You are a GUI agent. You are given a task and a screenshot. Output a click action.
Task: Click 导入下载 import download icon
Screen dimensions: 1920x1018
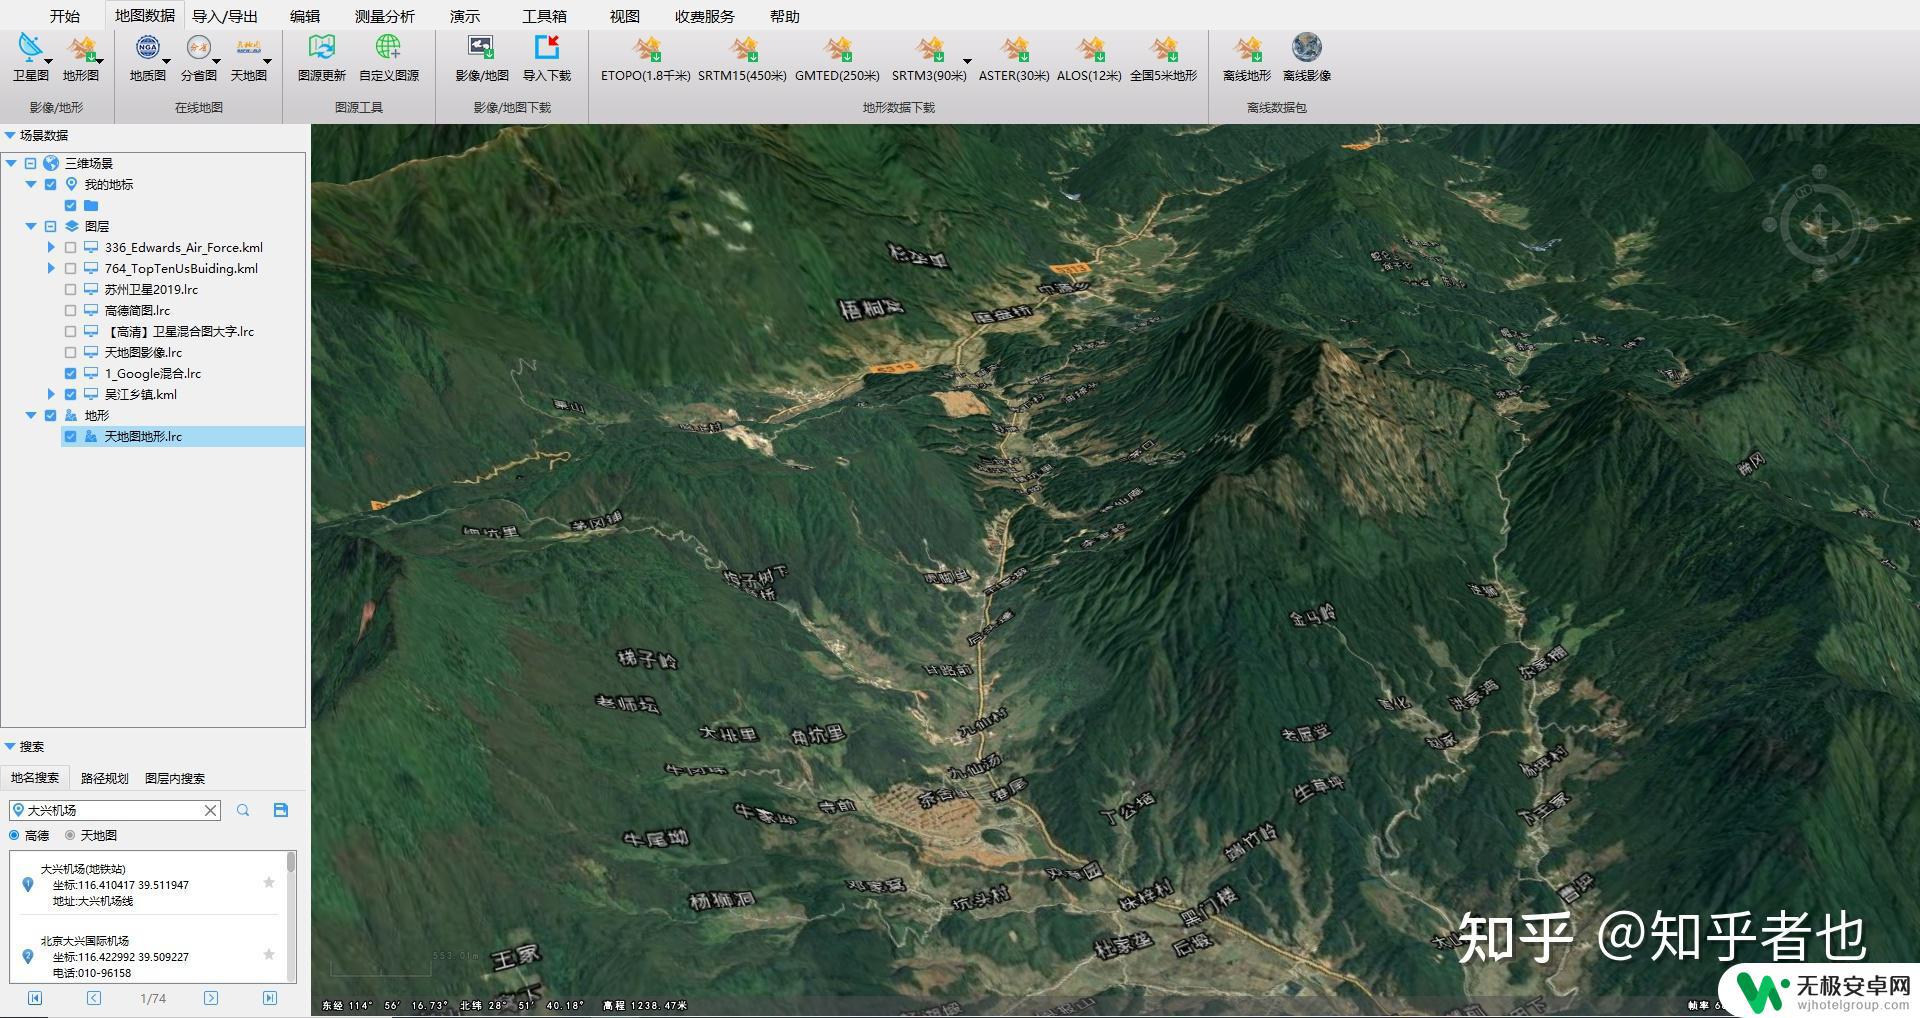tap(547, 58)
